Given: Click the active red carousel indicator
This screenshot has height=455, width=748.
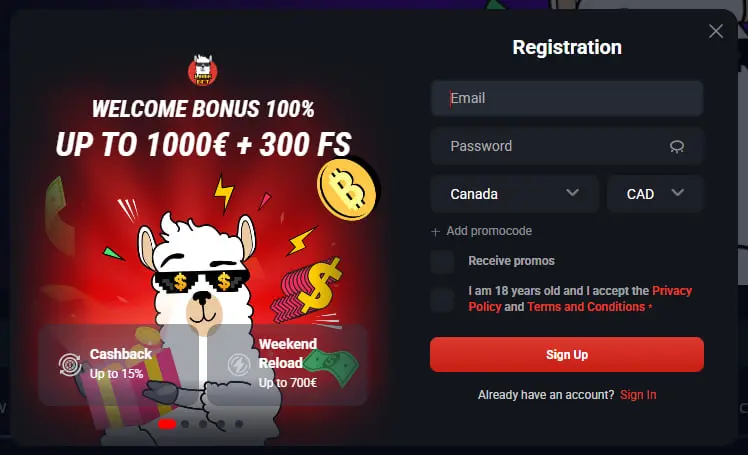Looking at the screenshot, I should coord(167,424).
